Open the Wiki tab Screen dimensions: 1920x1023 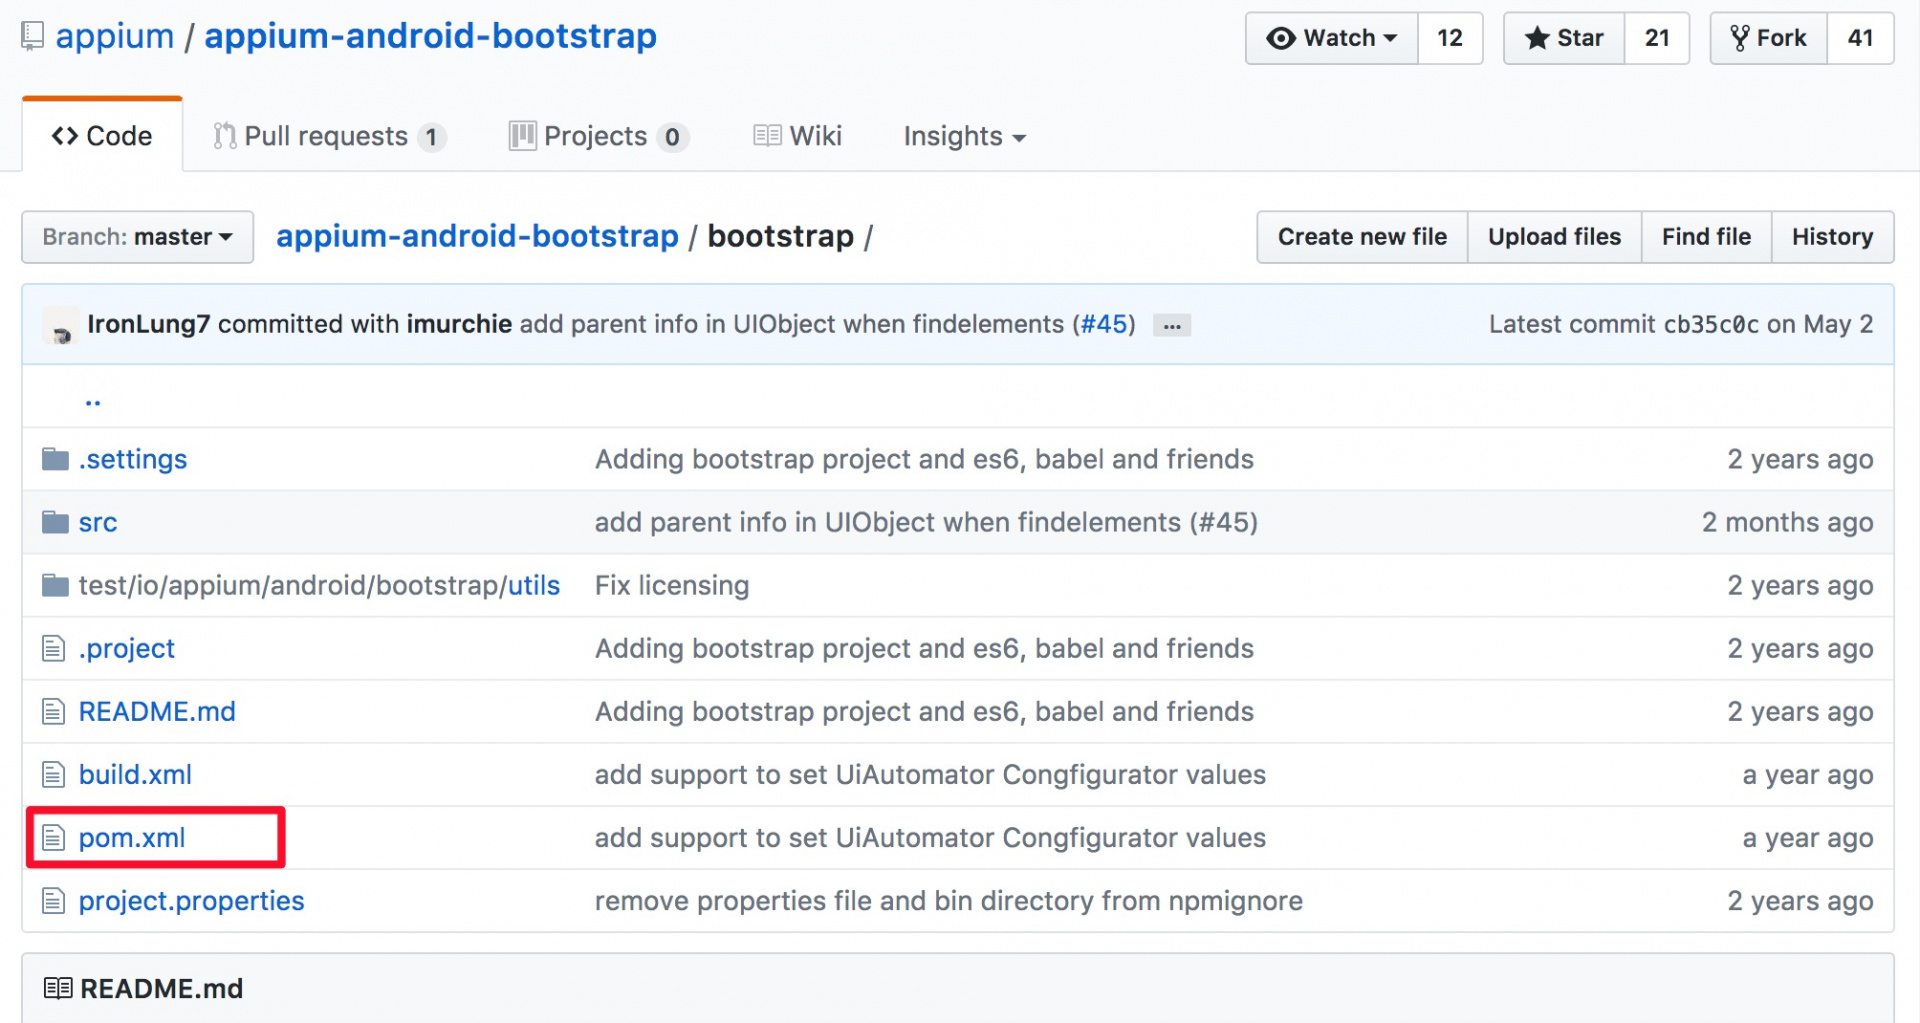(797, 136)
